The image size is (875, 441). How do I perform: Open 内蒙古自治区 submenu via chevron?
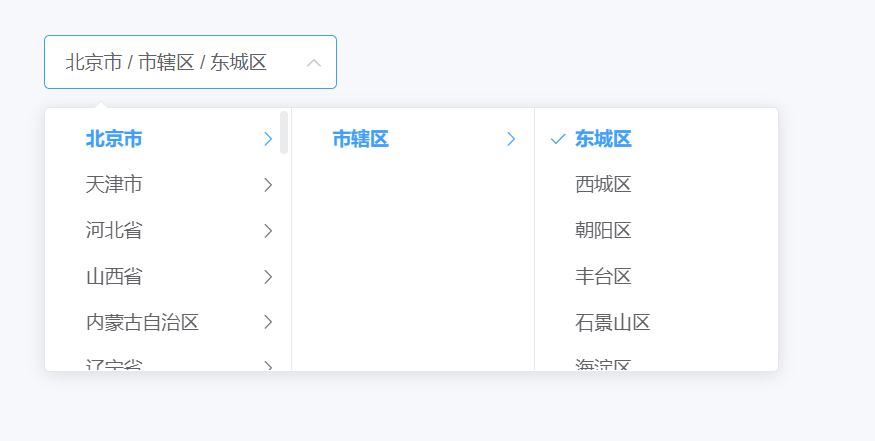(x=268, y=322)
